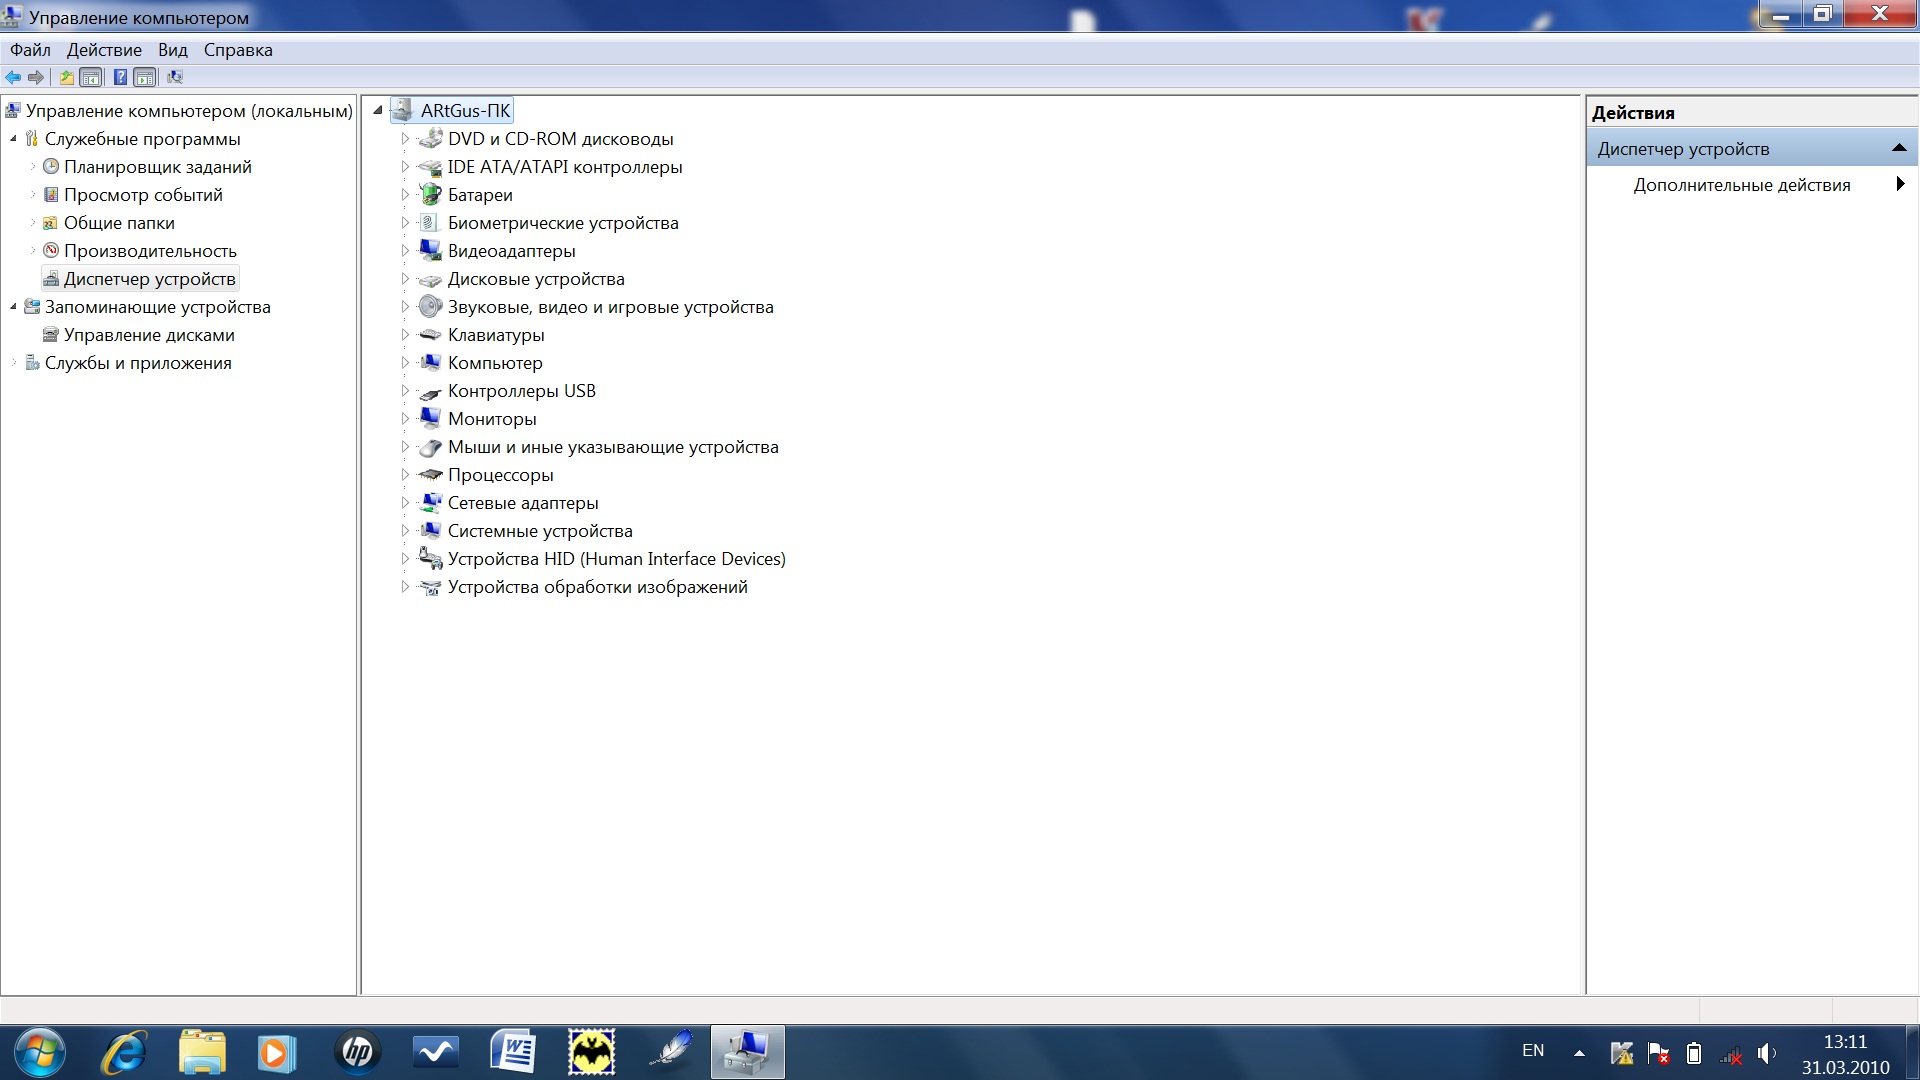Expand IDE ATA/ATAPI контроллеры category
Screen dimensions: 1920x1080
[405, 167]
